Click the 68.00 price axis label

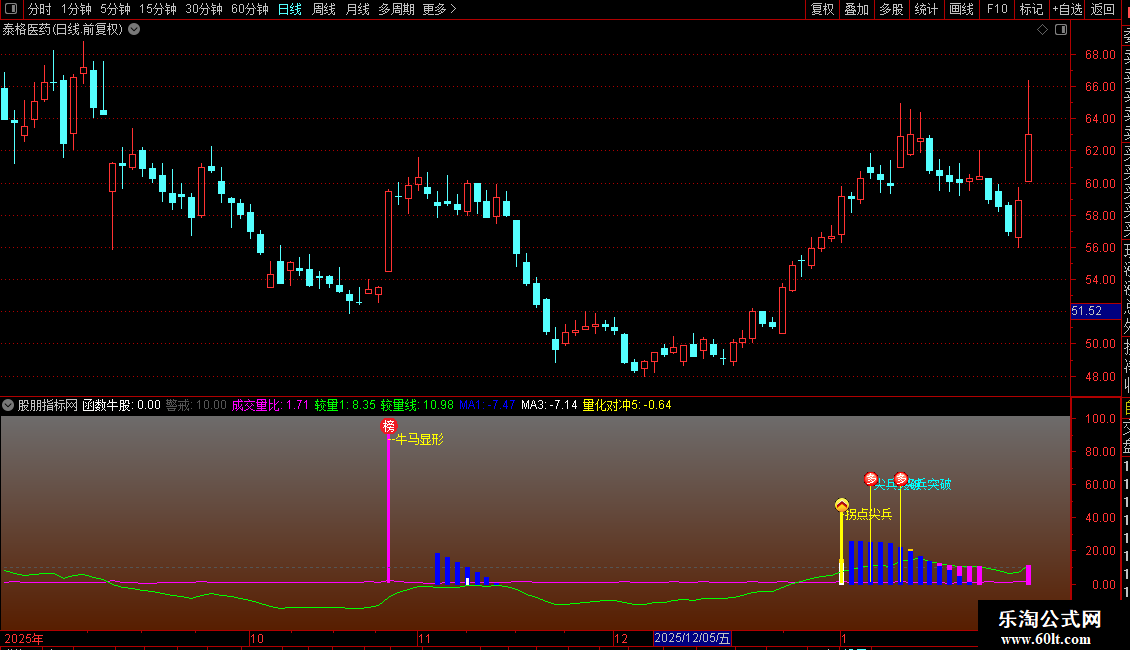pos(1100,55)
